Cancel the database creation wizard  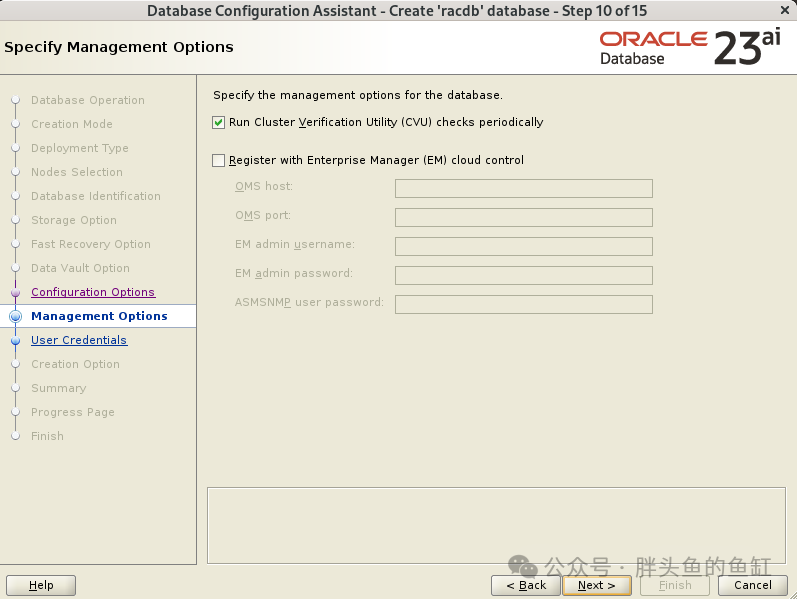point(753,585)
